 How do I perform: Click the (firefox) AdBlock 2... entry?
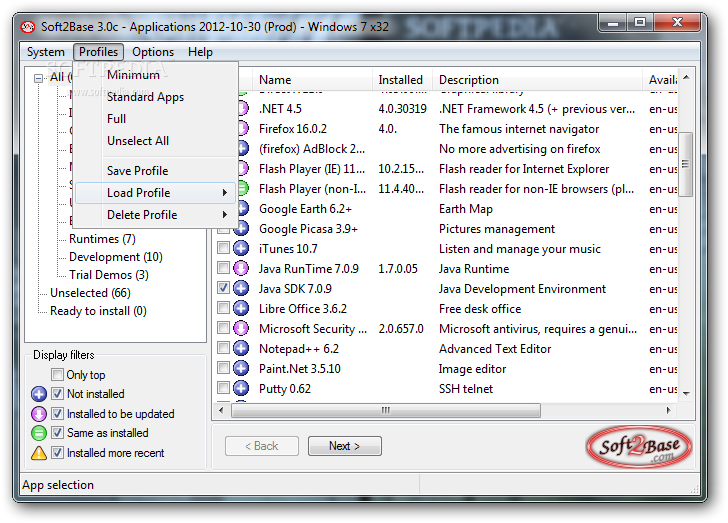[312, 149]
